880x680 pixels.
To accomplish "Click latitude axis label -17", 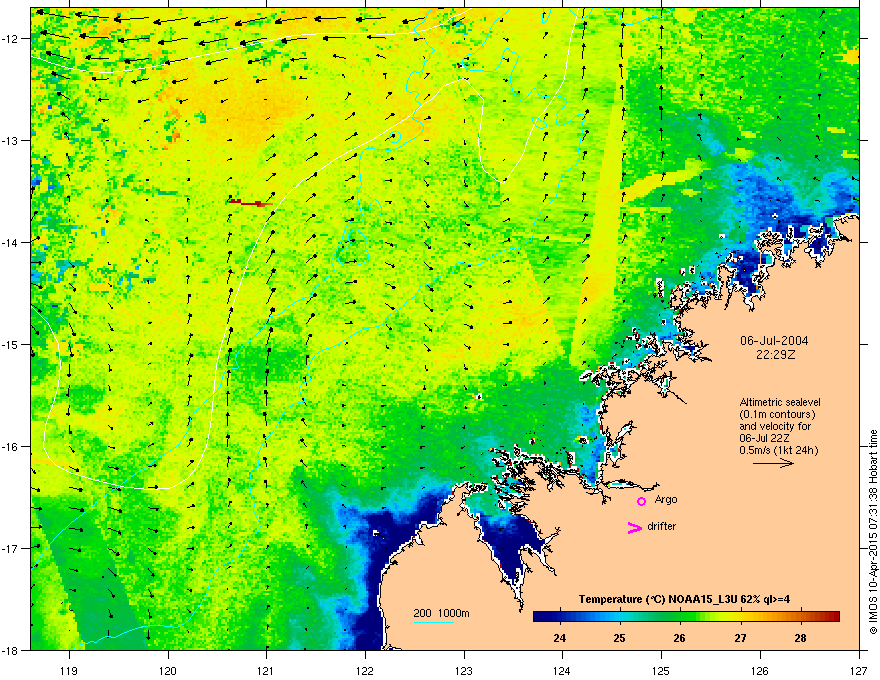I will coord(10,548).
